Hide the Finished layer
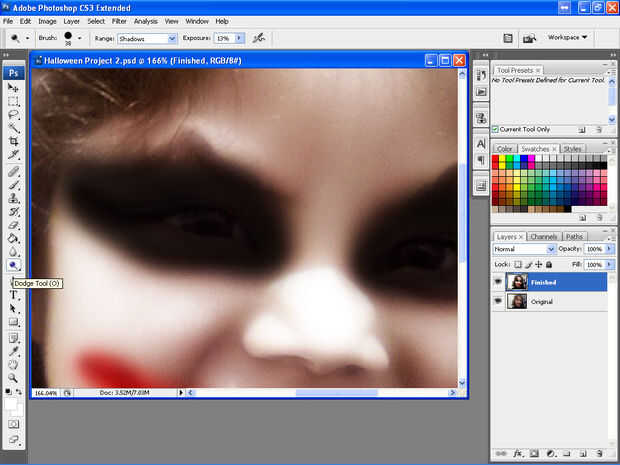The width and height of the screenshot is (620, 465). (498, 282)
